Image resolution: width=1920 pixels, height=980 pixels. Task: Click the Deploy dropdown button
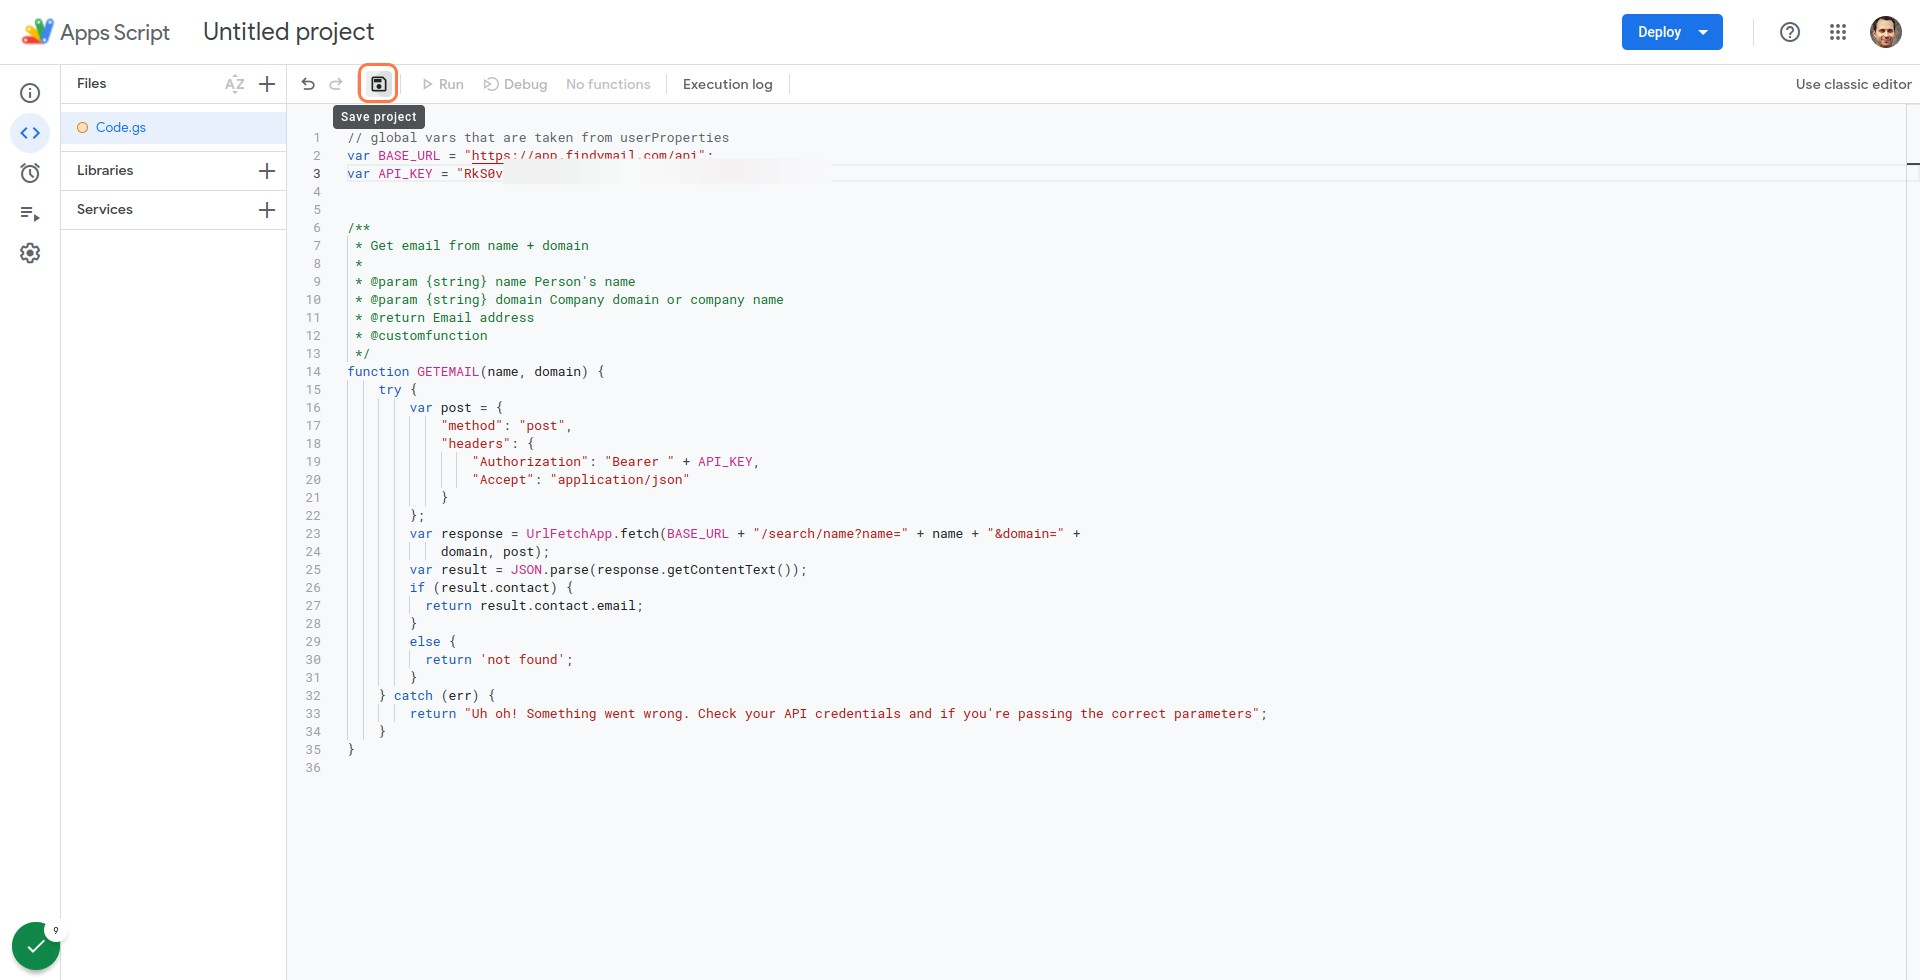(1672, 32)
